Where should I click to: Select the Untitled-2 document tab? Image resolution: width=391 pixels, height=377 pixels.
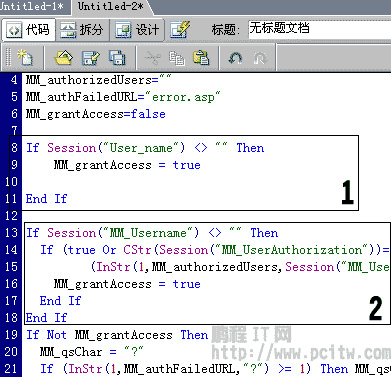click(111, 6)
